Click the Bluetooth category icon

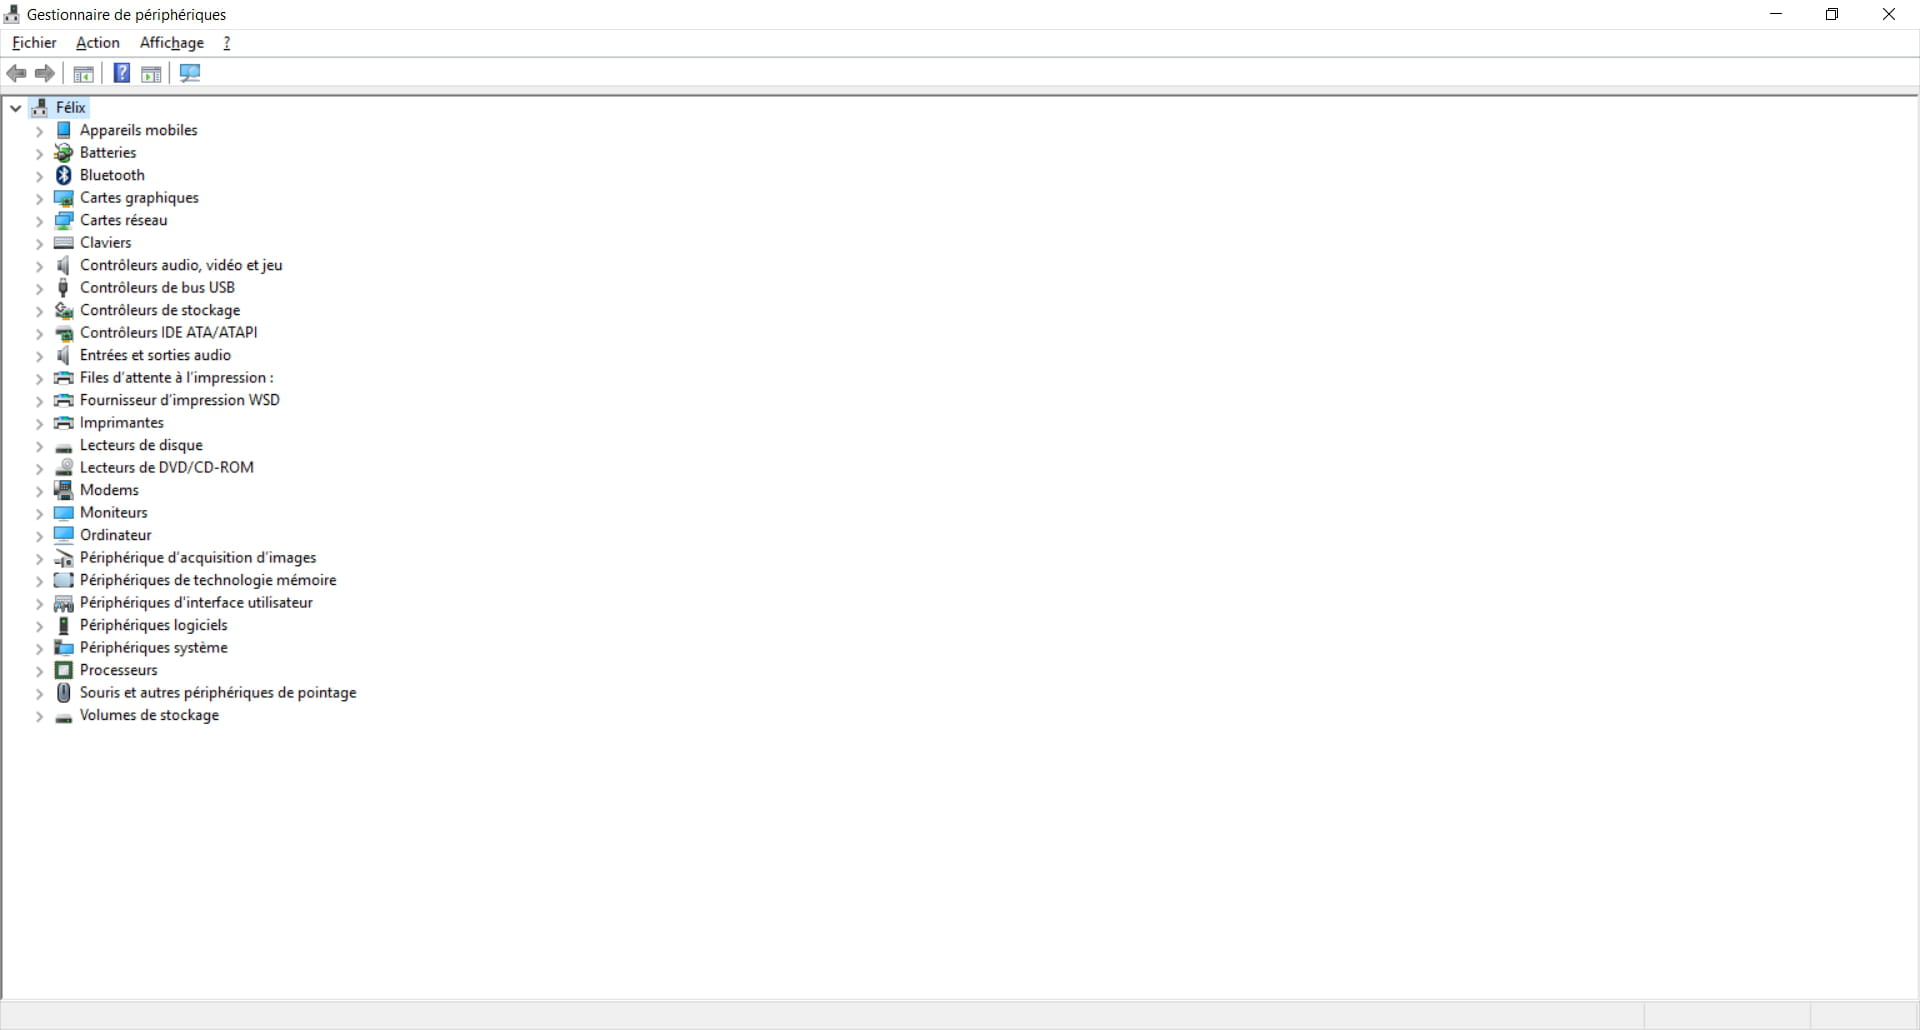(64, 175)
